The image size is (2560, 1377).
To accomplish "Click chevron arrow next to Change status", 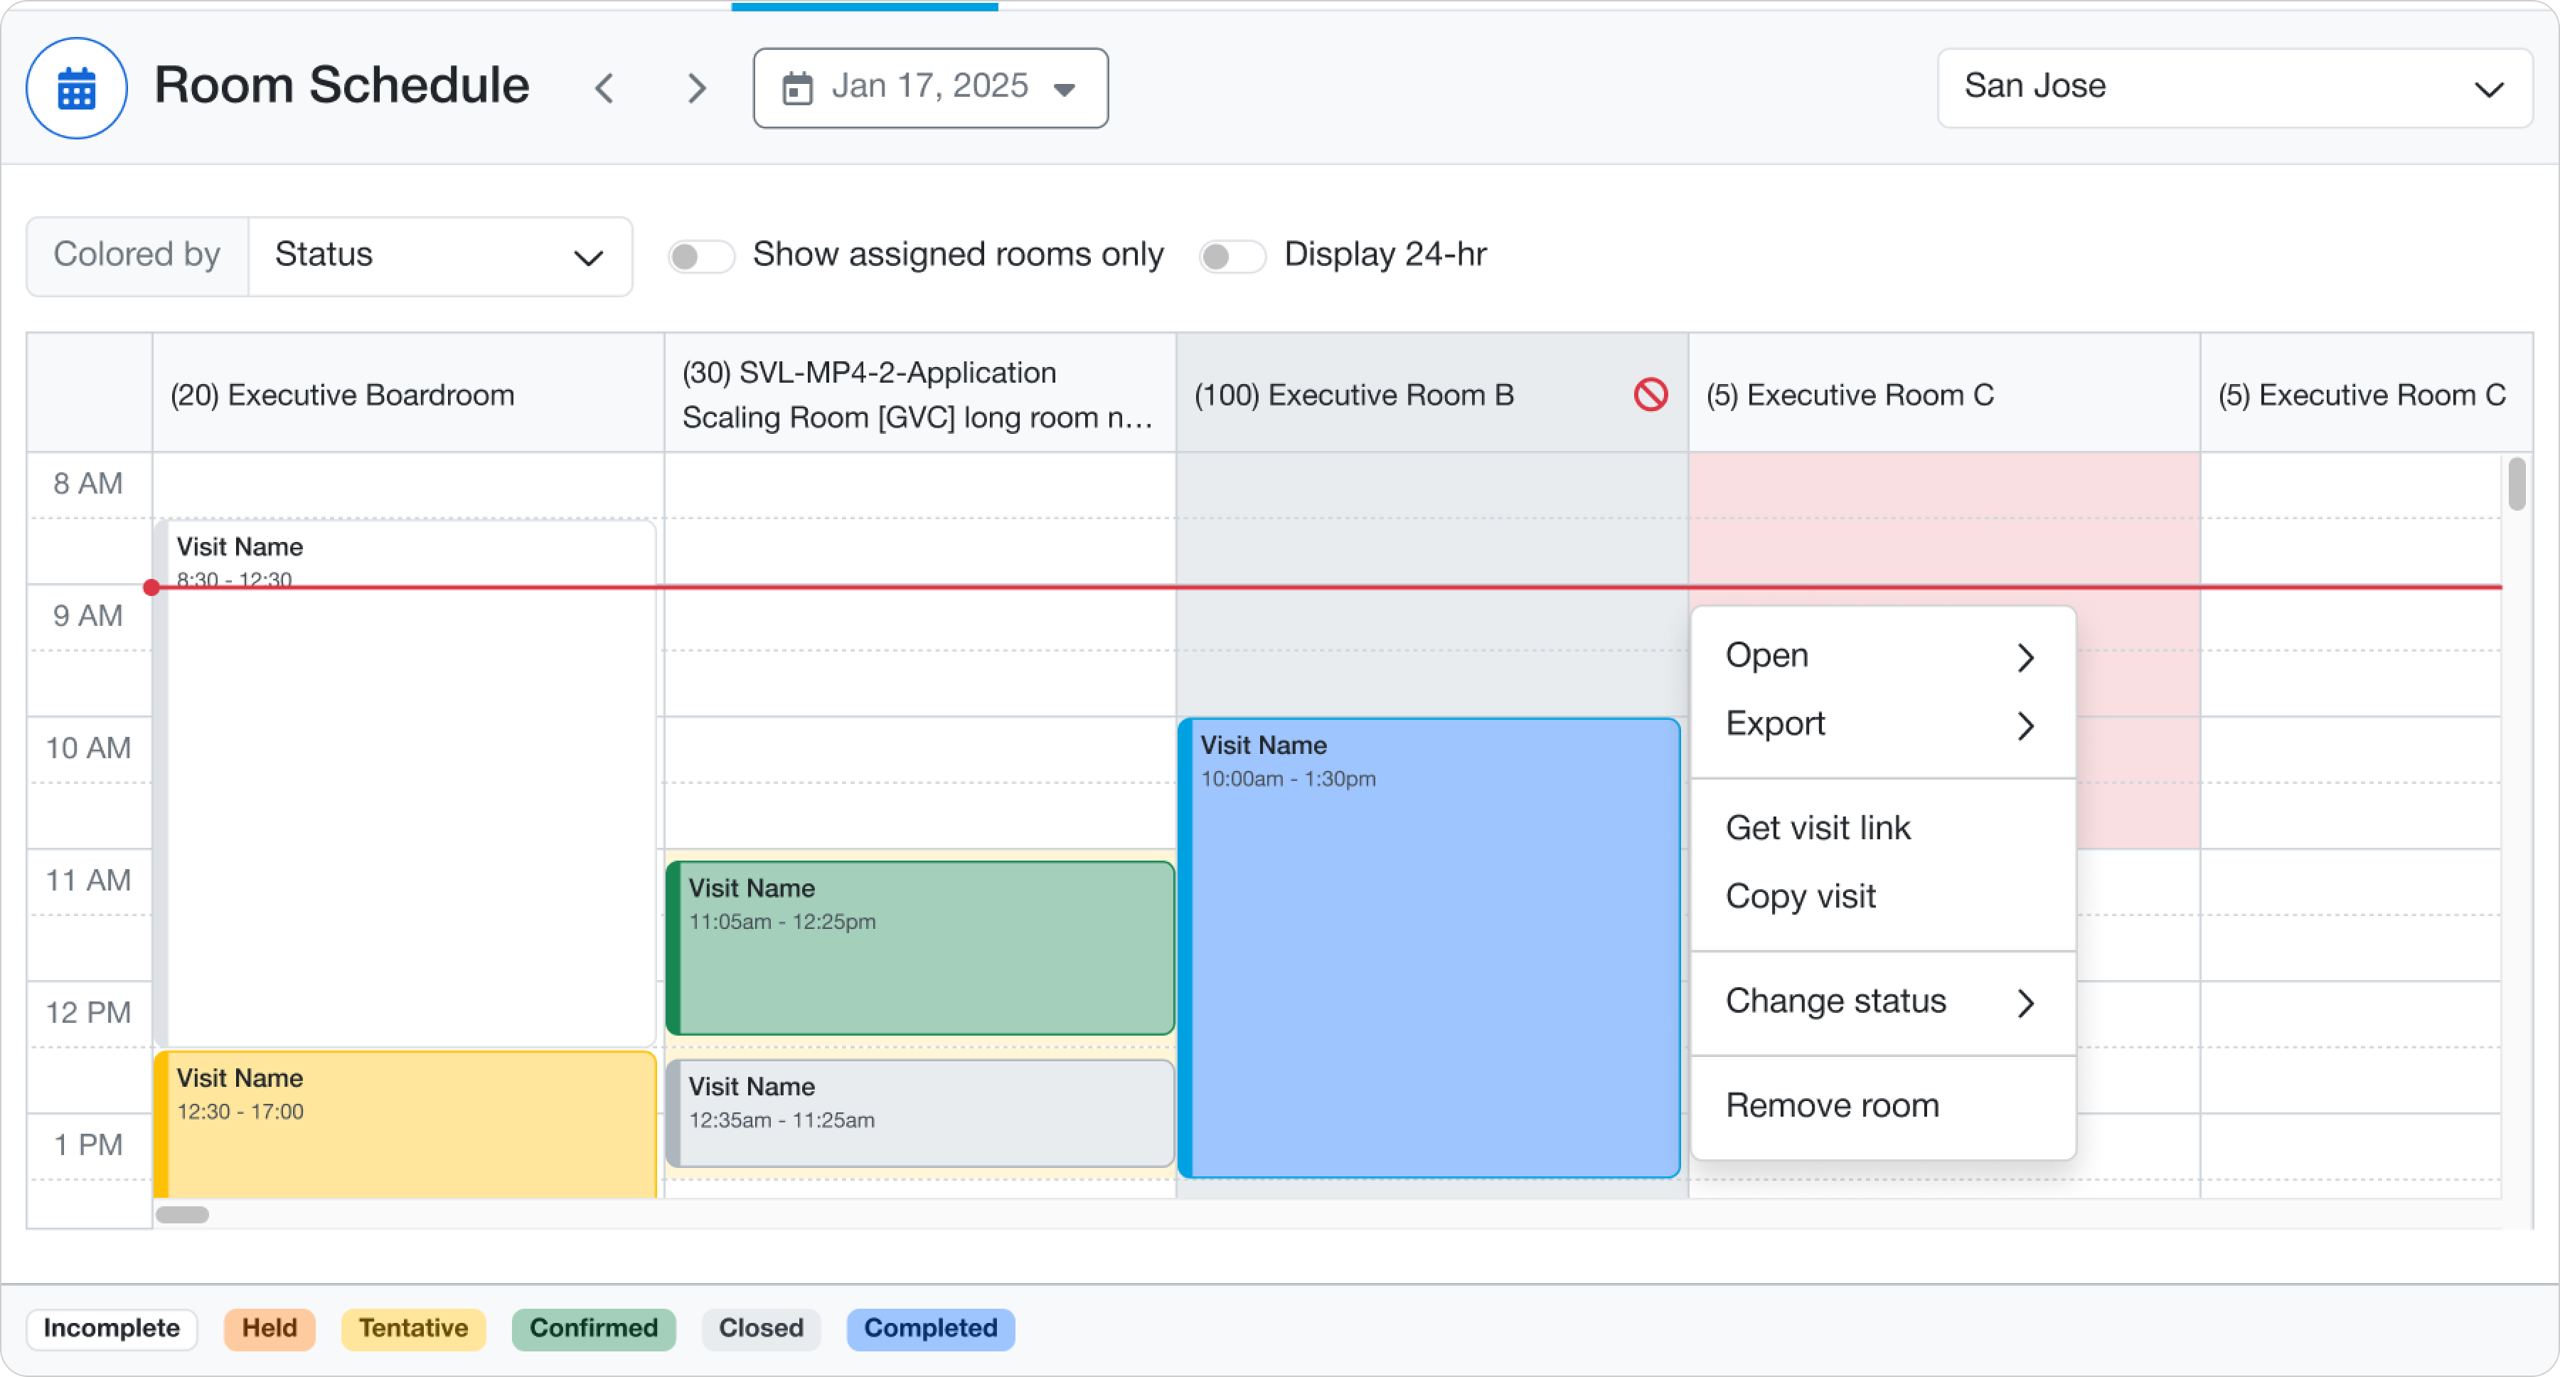I will point(2025,1002).
